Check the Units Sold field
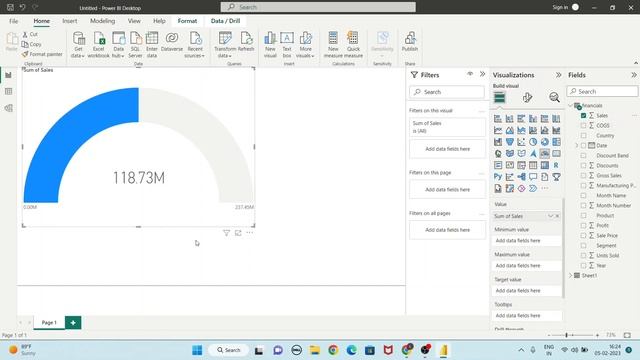The width and height of the screenshot is (640, 360). click(x=584, y=256)
